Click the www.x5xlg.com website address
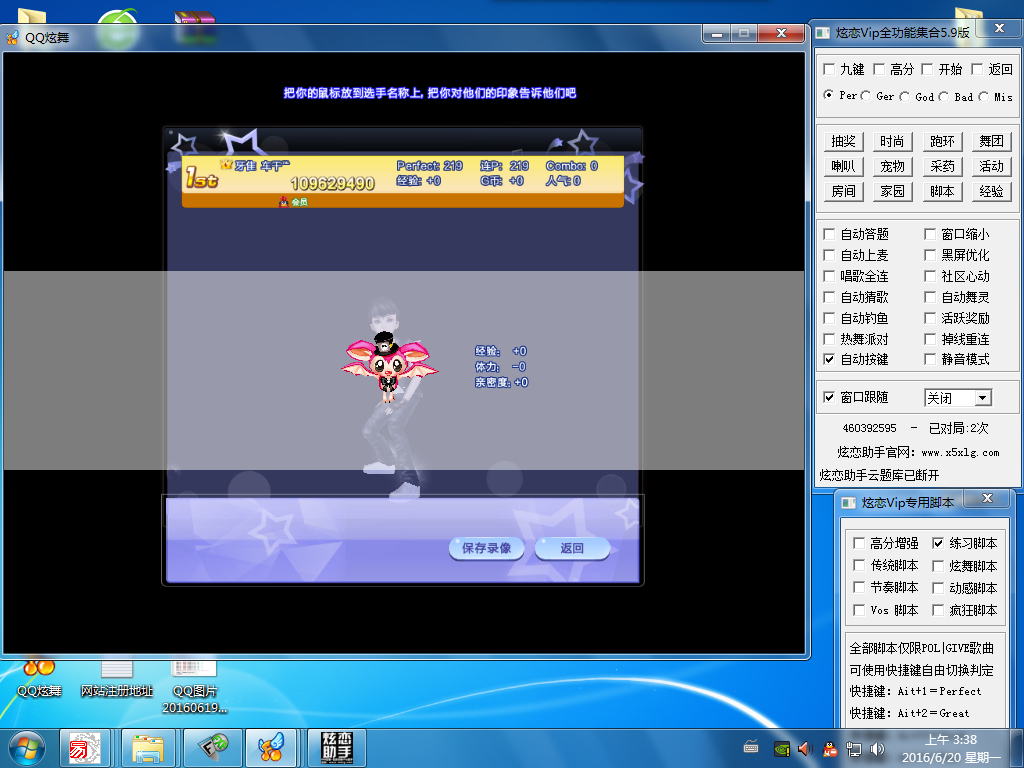This screenshot has height=768, width=1024. point(960,452)
